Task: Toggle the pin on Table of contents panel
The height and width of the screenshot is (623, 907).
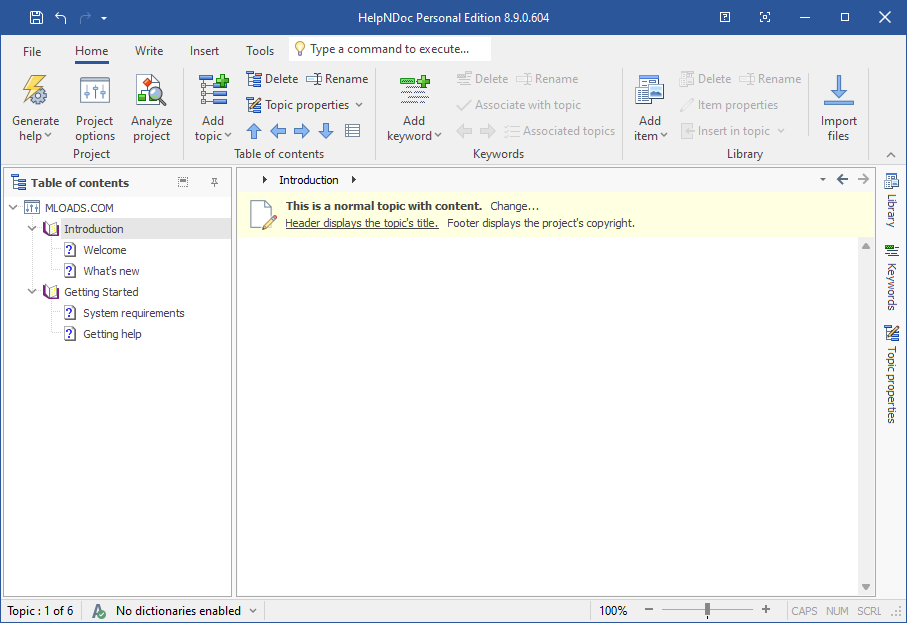Action: click(214, 182)
